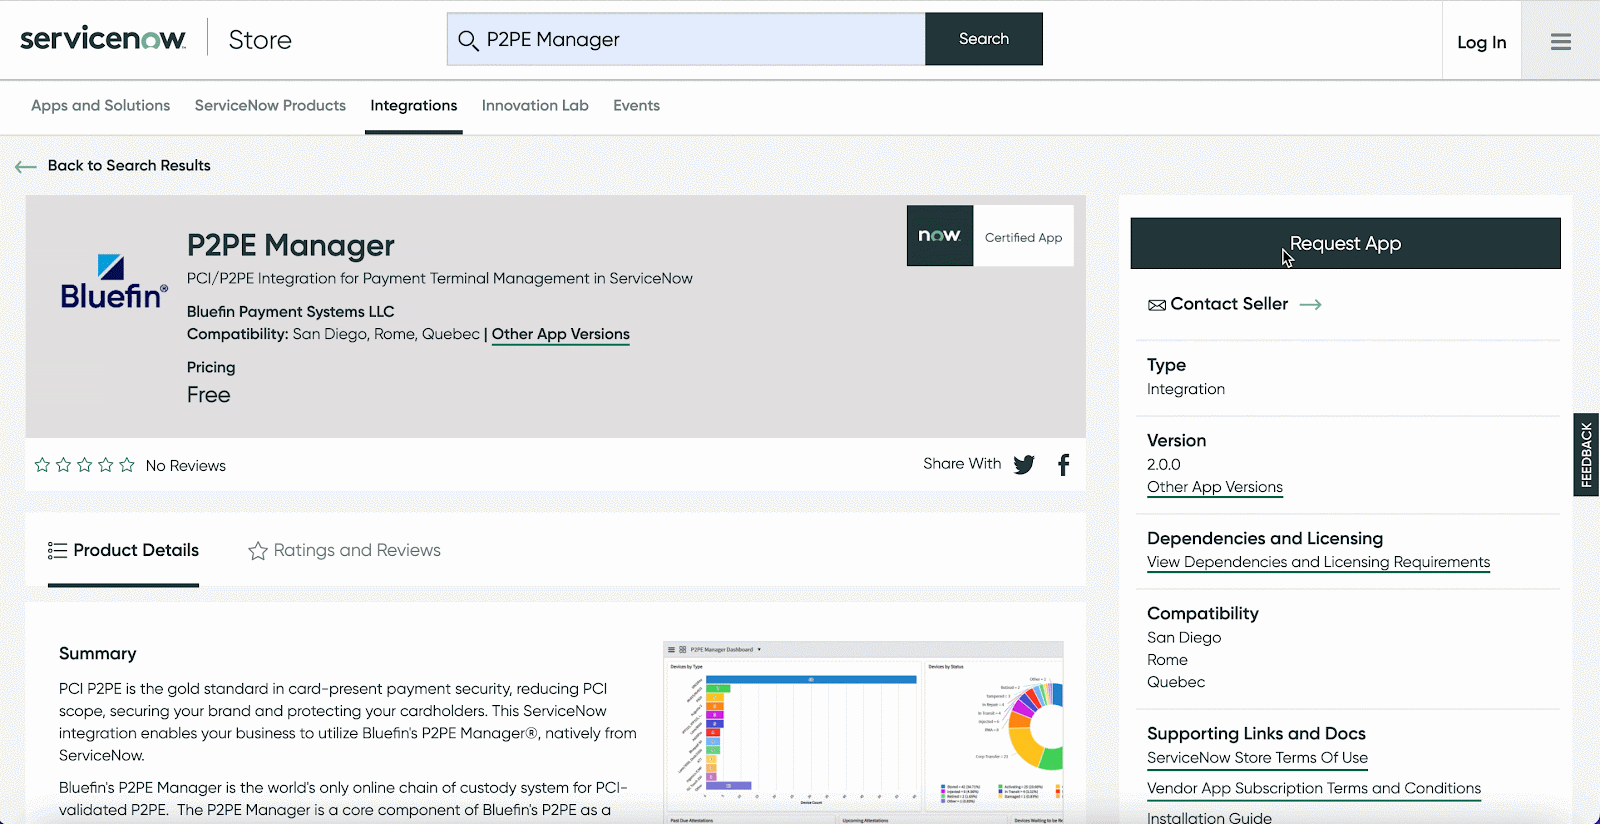Click the Bluefin logo
This screenshot has width=1600, height=824.
(x=113, y=282)
